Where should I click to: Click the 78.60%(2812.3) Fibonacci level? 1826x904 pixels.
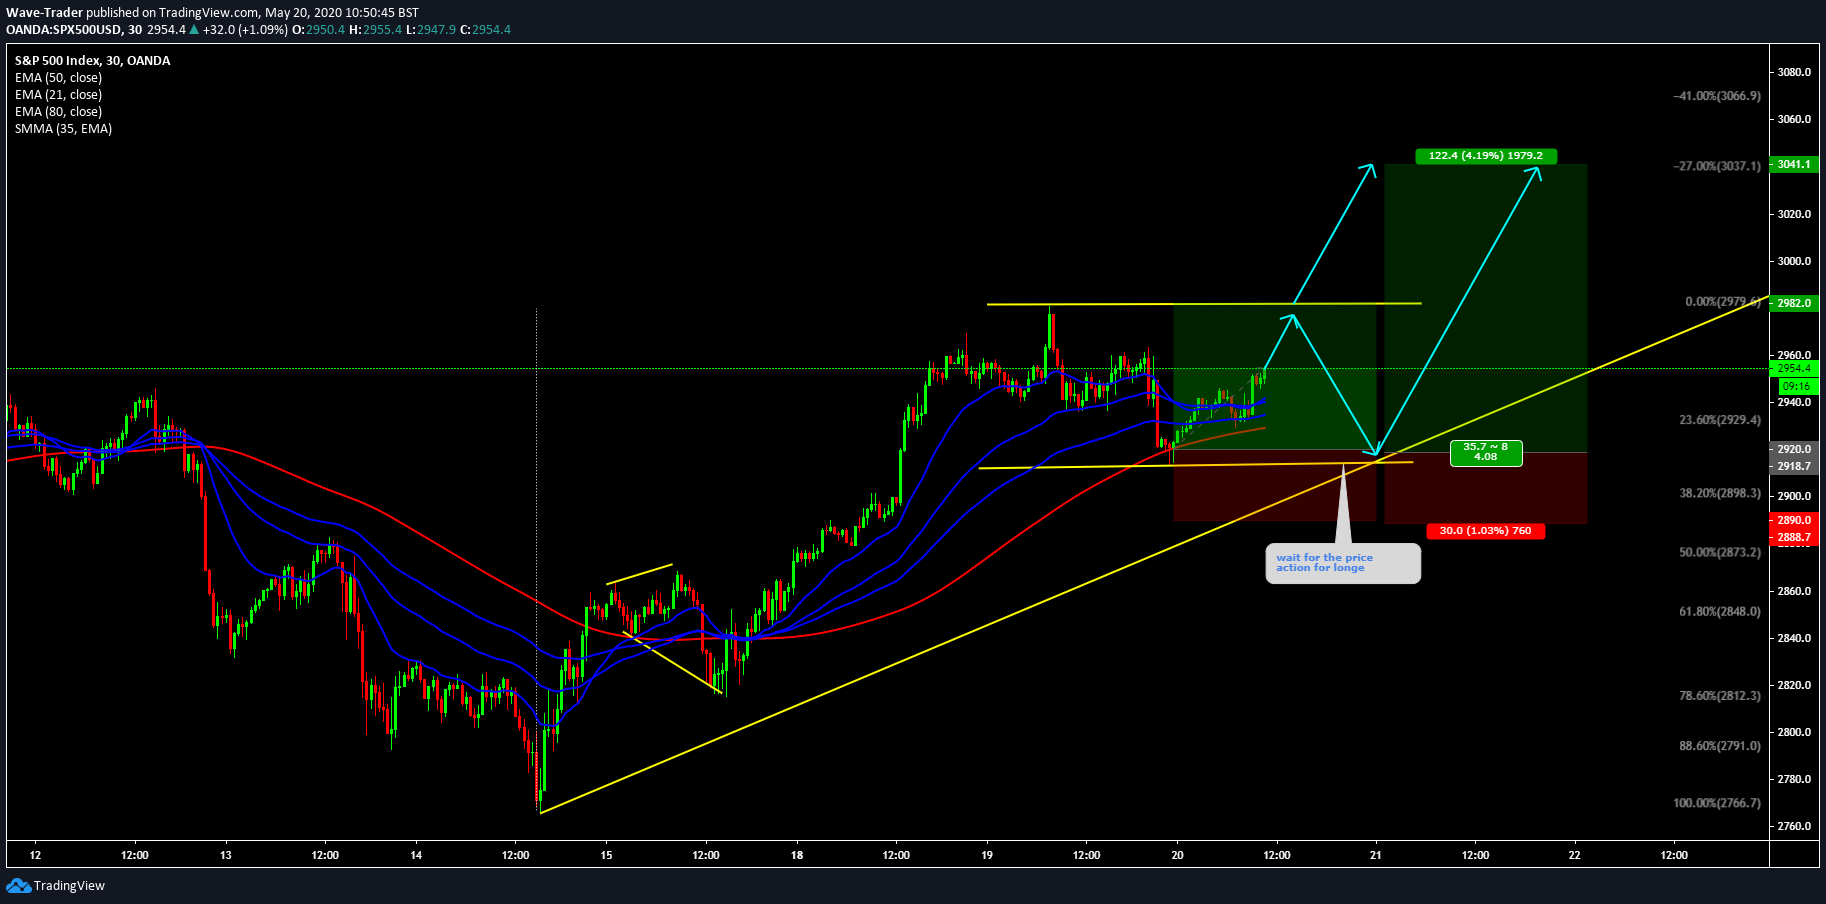[1720, 695]
